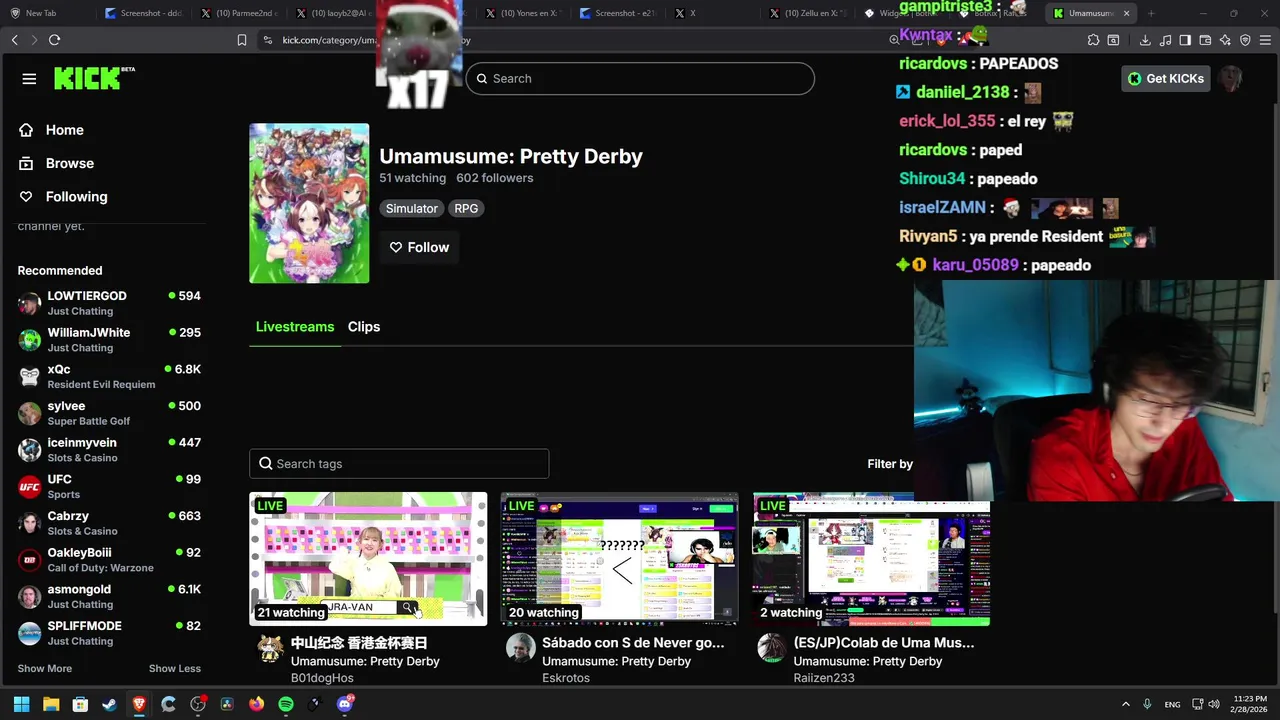Open sylvee recommended channel

point(110,413)
